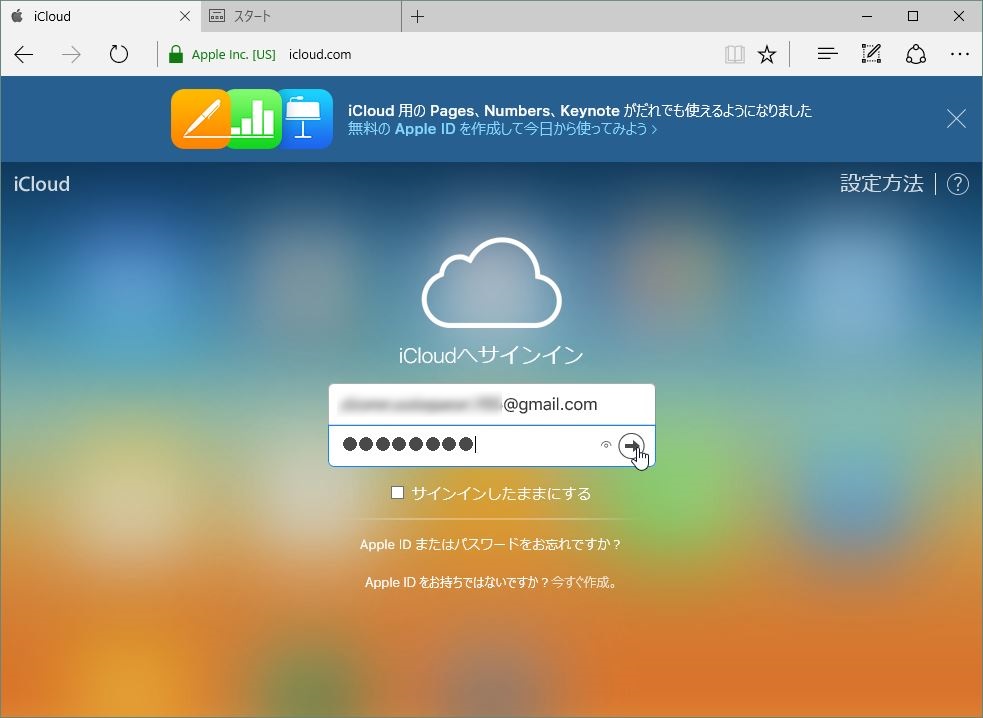
Task: Click the Apple Inc. [US] certificate label
Action: (233, 55)
